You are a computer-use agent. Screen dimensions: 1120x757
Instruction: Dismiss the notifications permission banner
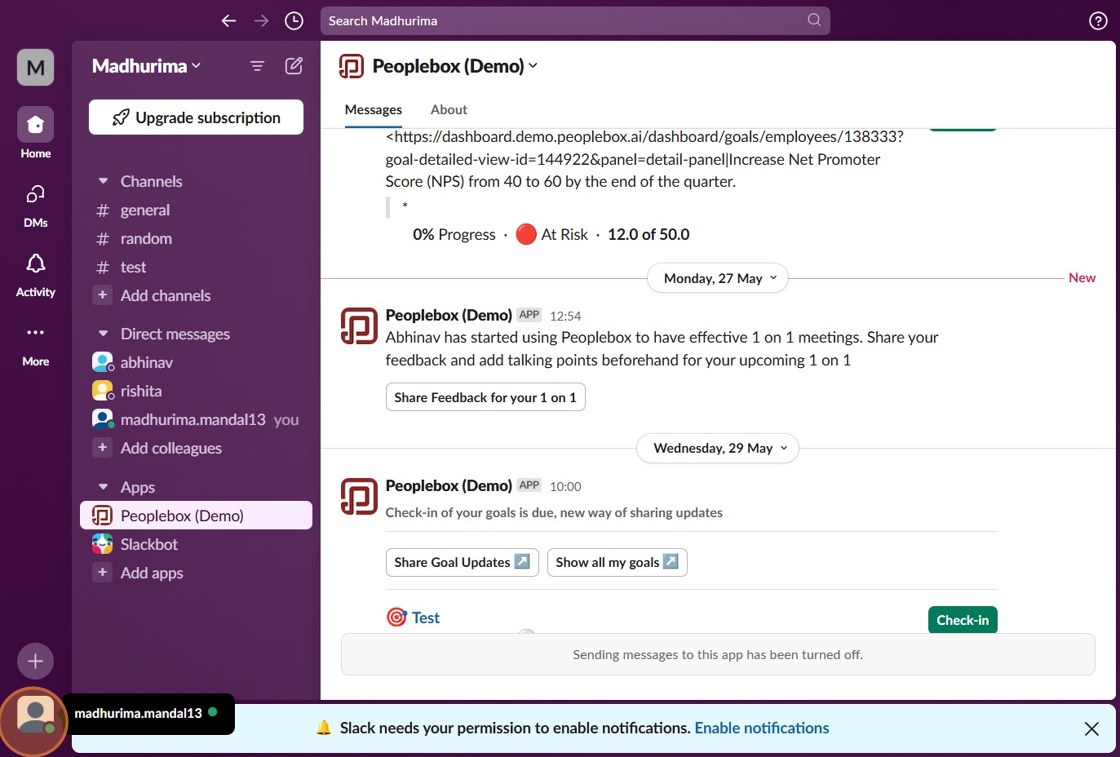click(1091, 728)
